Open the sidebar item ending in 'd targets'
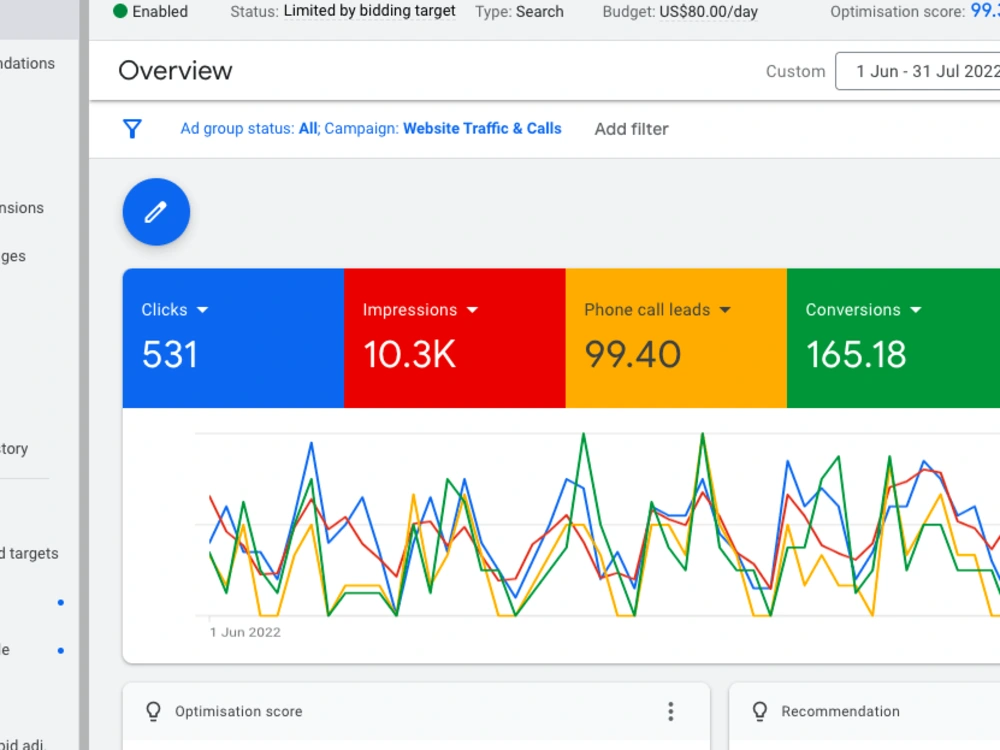Image resolution: width=1000 pixels, height=750 pixels. [29, 554]
